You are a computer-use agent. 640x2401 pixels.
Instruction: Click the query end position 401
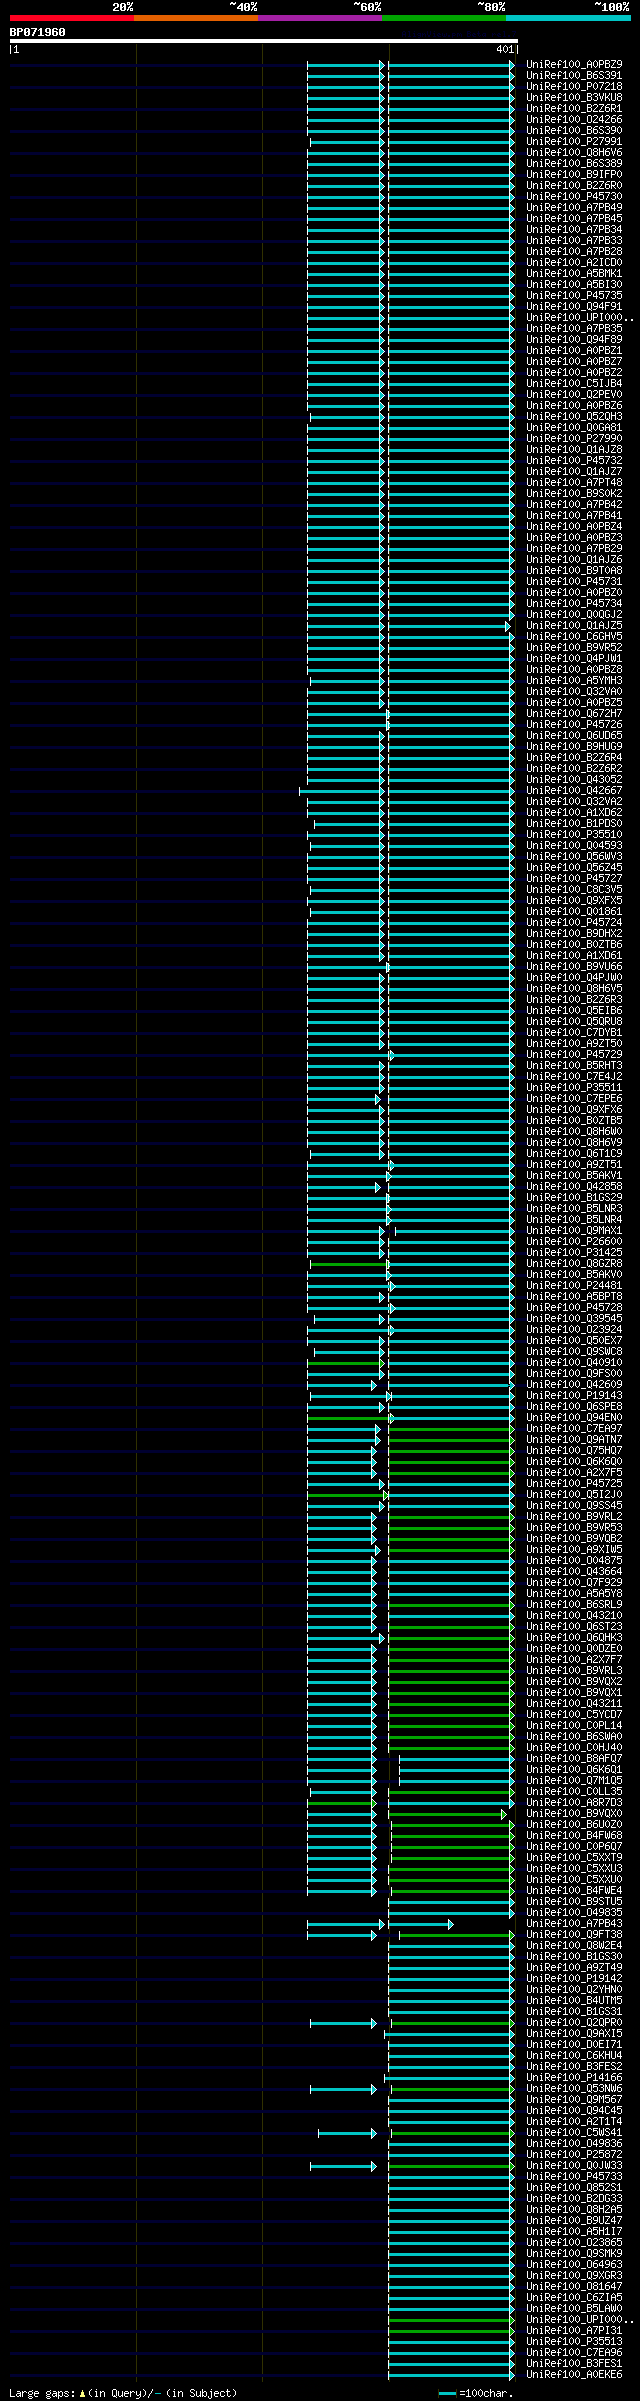pos(504,49)
